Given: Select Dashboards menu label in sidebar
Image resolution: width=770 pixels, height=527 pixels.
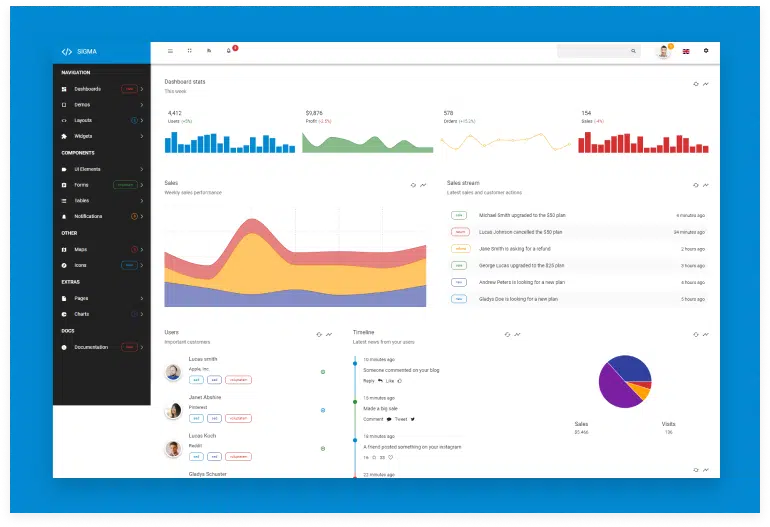Looking at the screenshot, I should [x=87, y=89].
